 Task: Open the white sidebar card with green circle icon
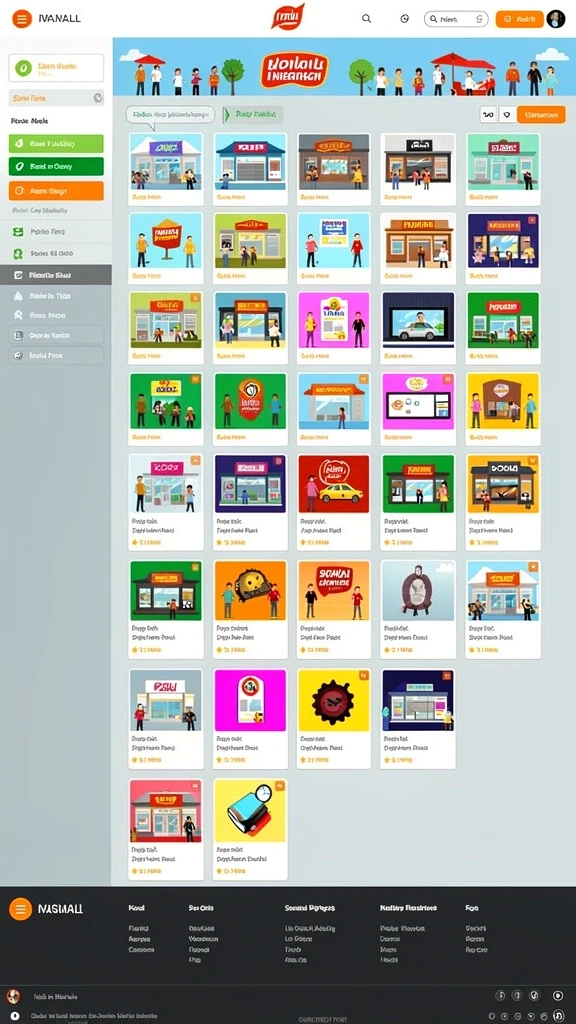(56, 68)
